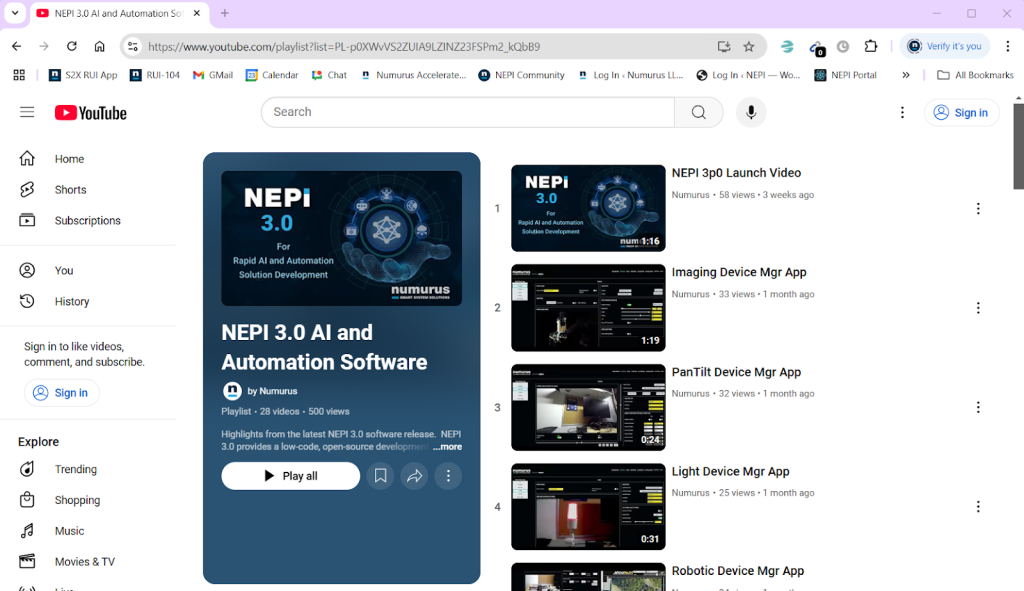Screen dimensions: 1024x591
Task: Open Light Device Mgr App title
Action: (730, 471)
